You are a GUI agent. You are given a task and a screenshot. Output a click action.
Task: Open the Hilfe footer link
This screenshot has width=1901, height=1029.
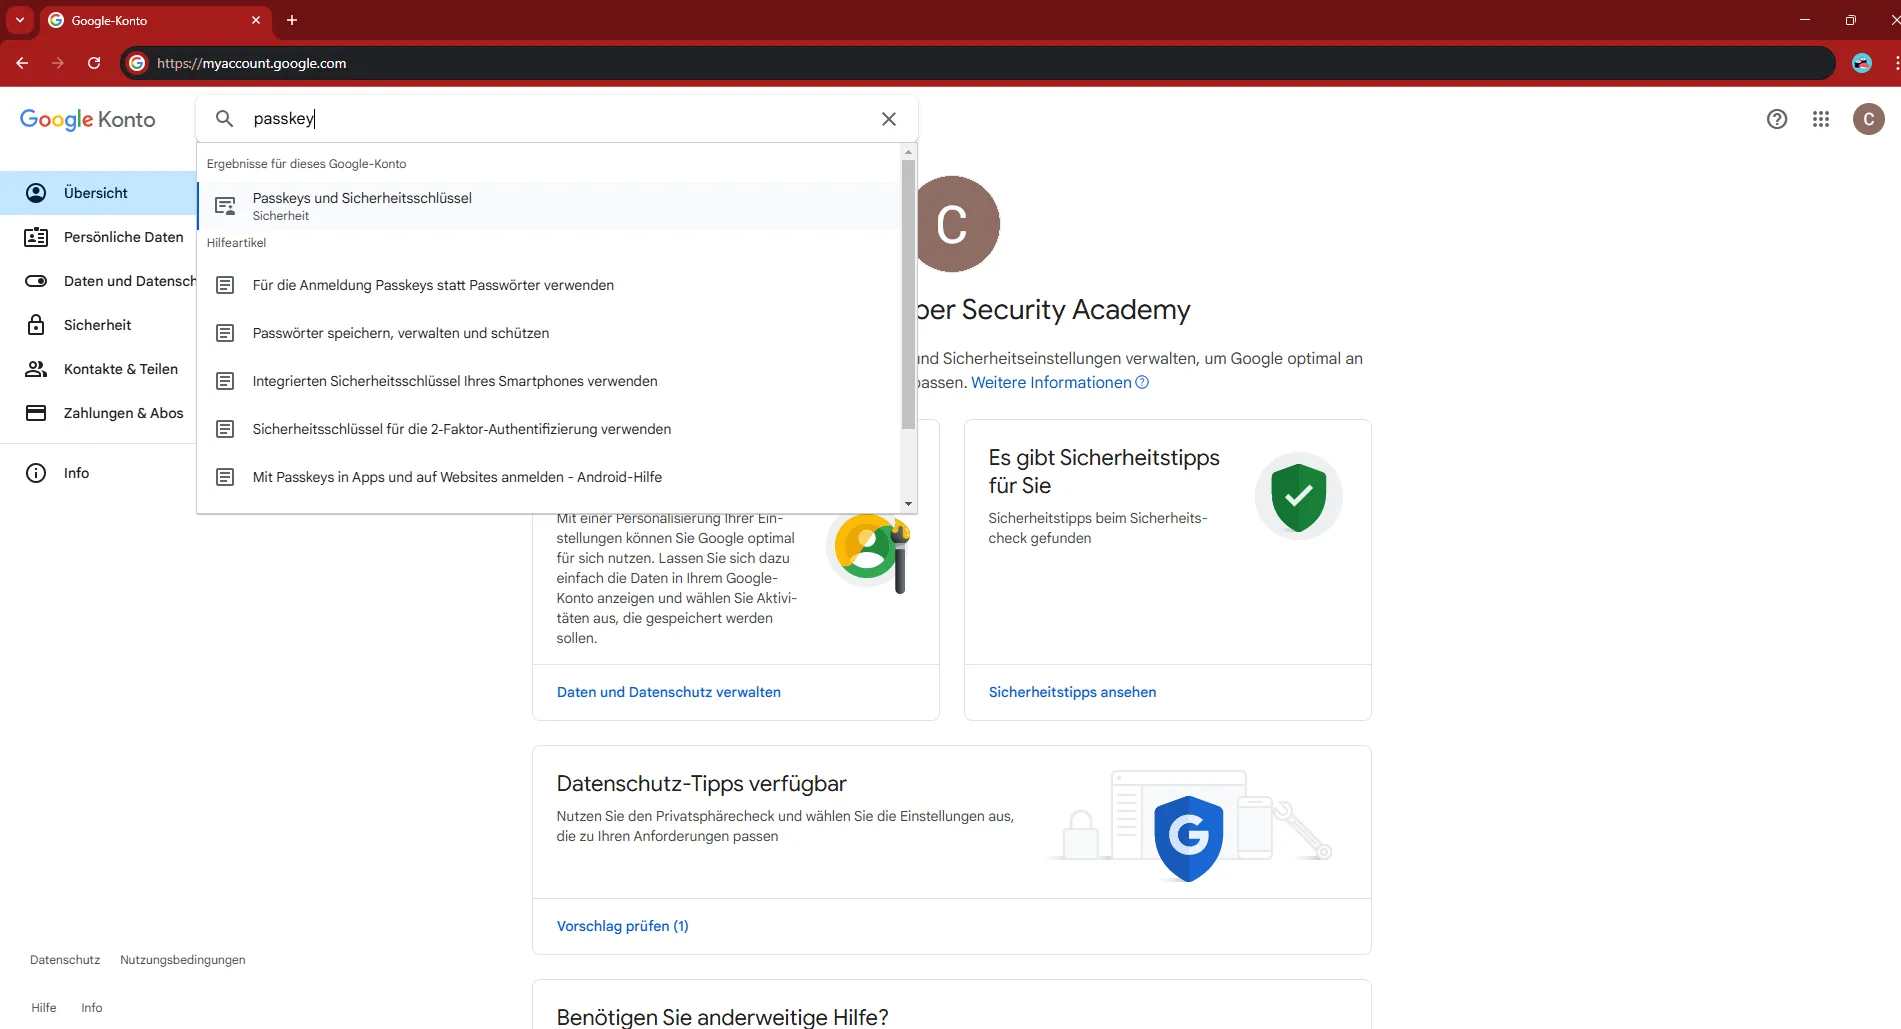[44, 1008]
